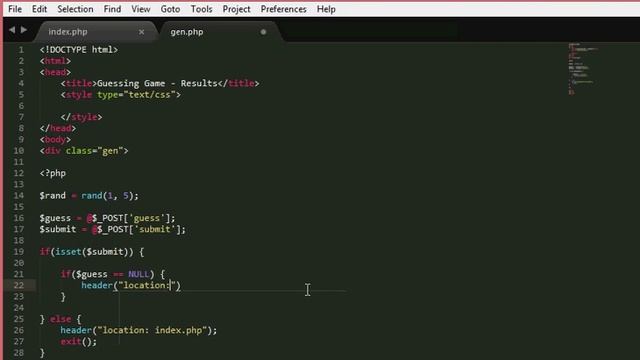640x360 pixels.
Task: Click the if($guess == NULL) line
Action: (x=113, y=274)
